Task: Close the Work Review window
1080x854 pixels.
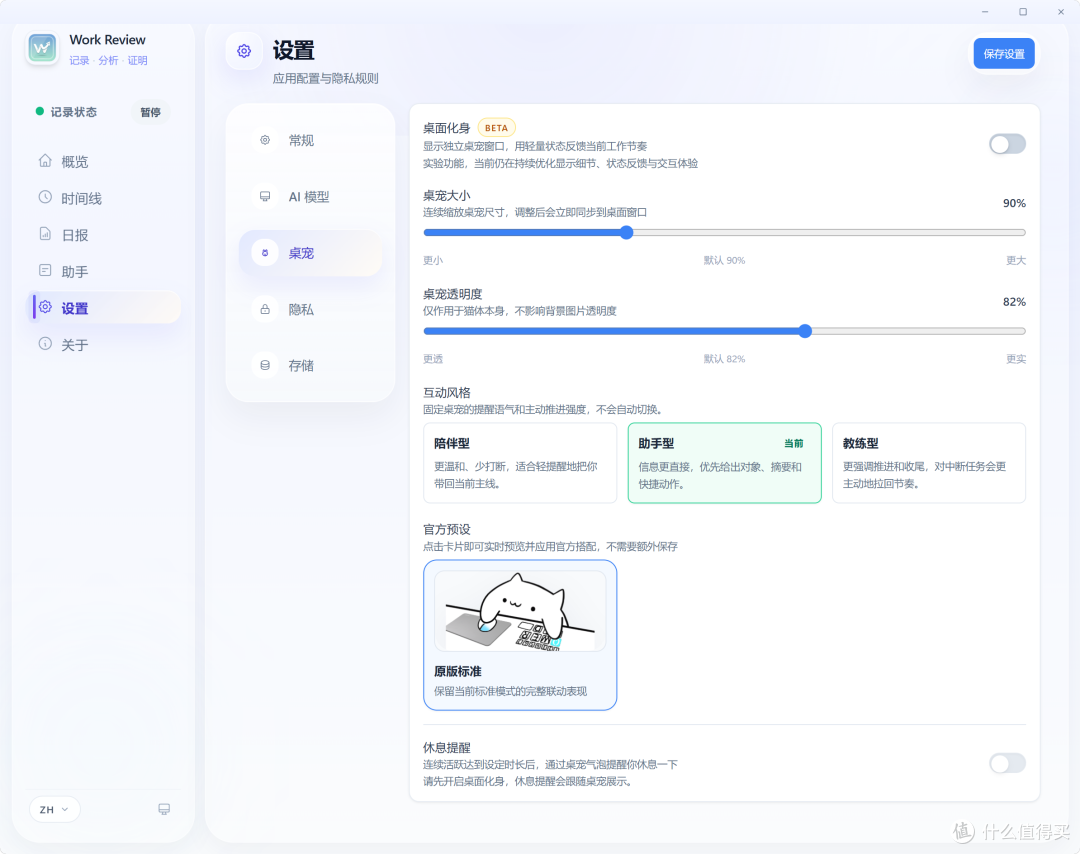Action: (1061, 12)
